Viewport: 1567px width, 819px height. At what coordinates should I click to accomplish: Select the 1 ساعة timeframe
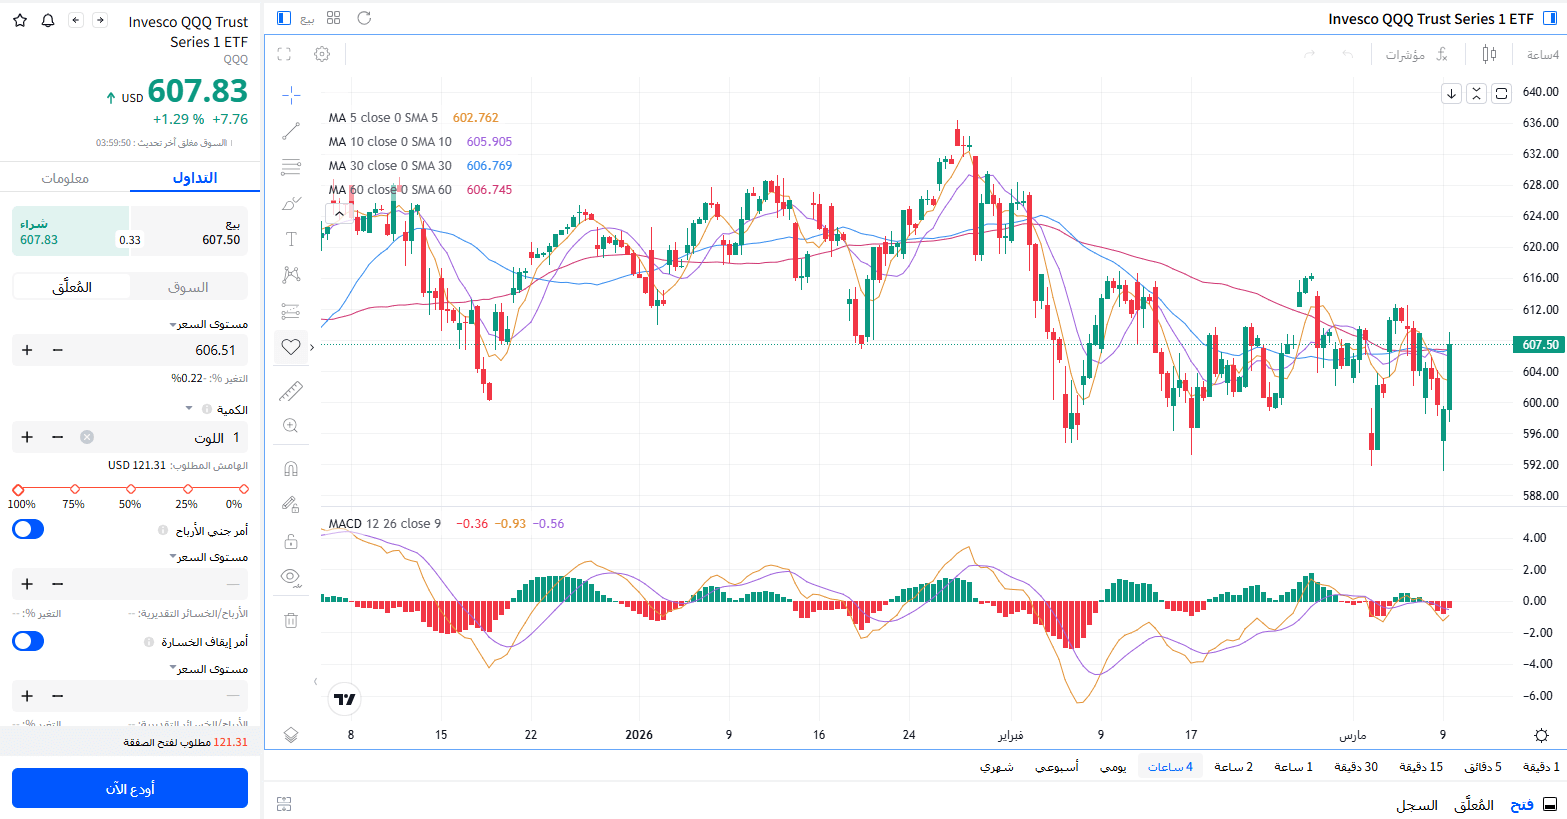(1292, 767)
